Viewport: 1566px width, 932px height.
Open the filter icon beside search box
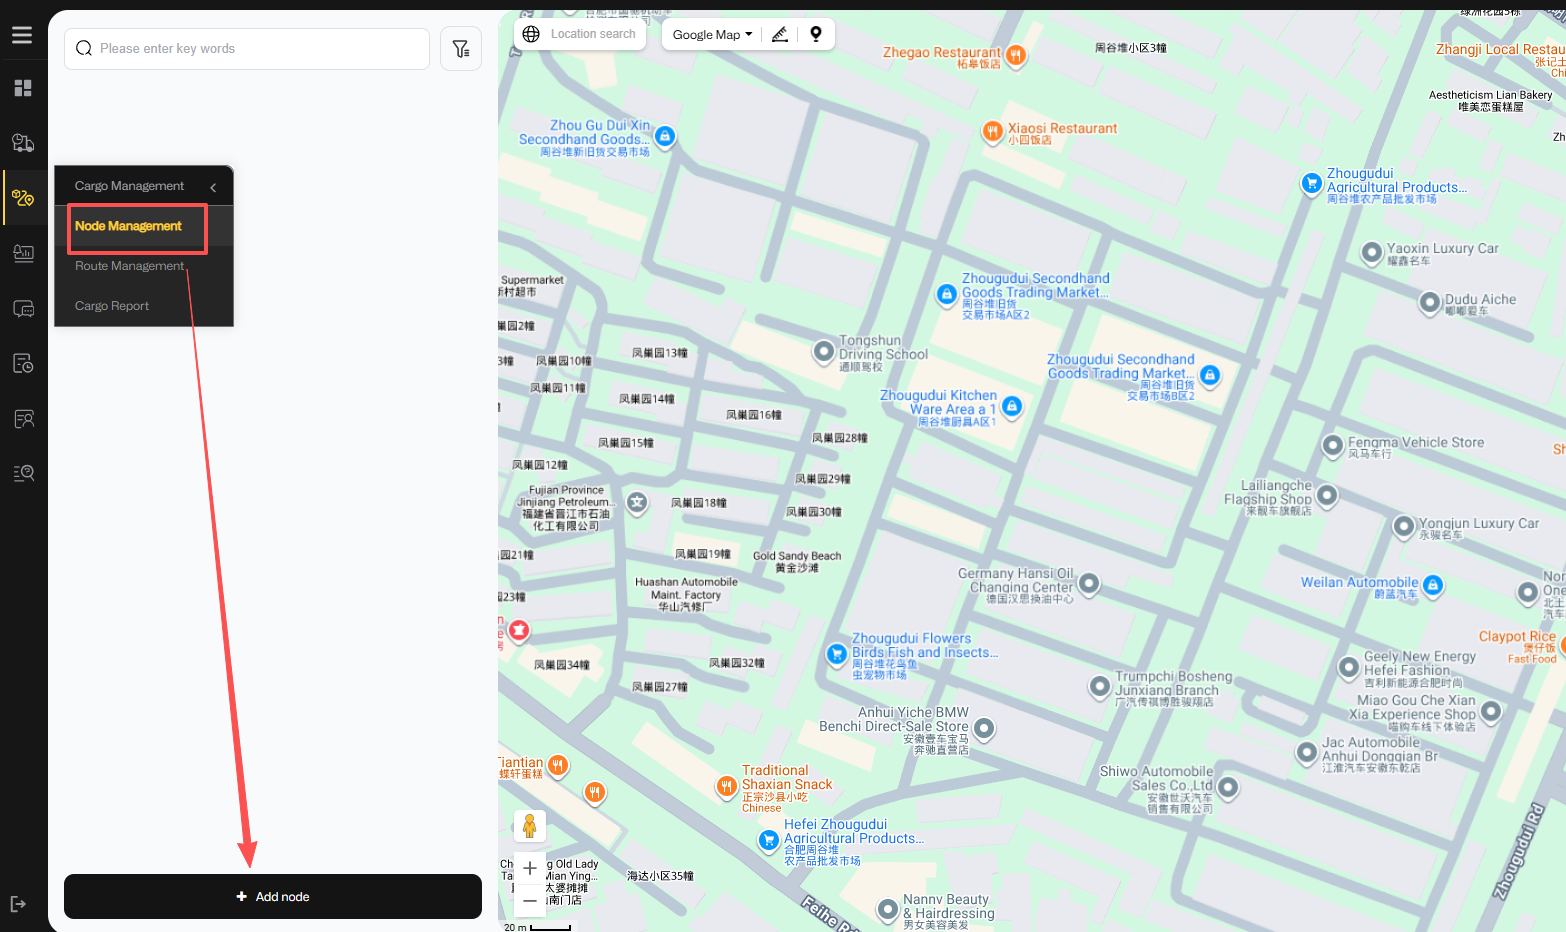coord(461,49)
